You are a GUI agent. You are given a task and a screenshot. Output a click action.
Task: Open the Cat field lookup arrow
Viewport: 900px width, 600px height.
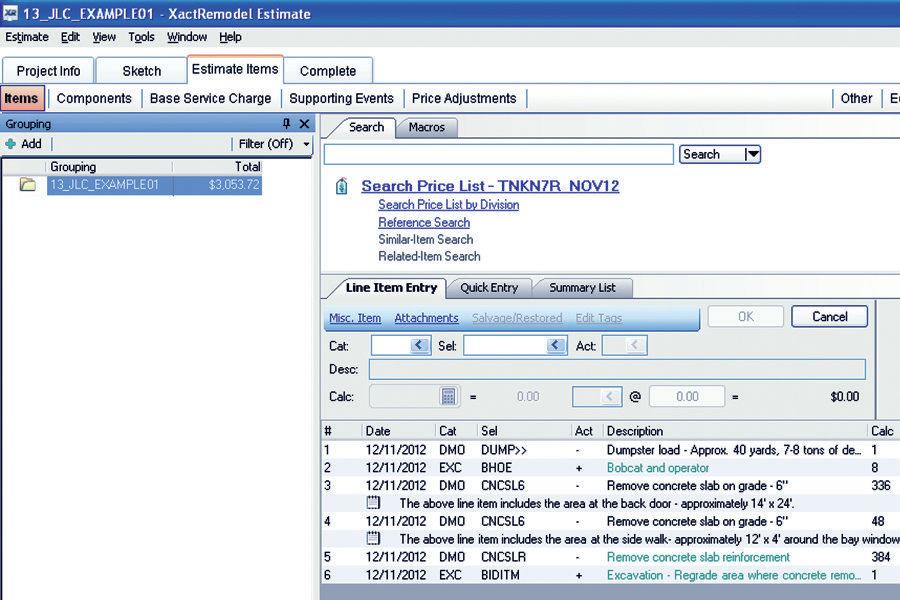point(420,345)
